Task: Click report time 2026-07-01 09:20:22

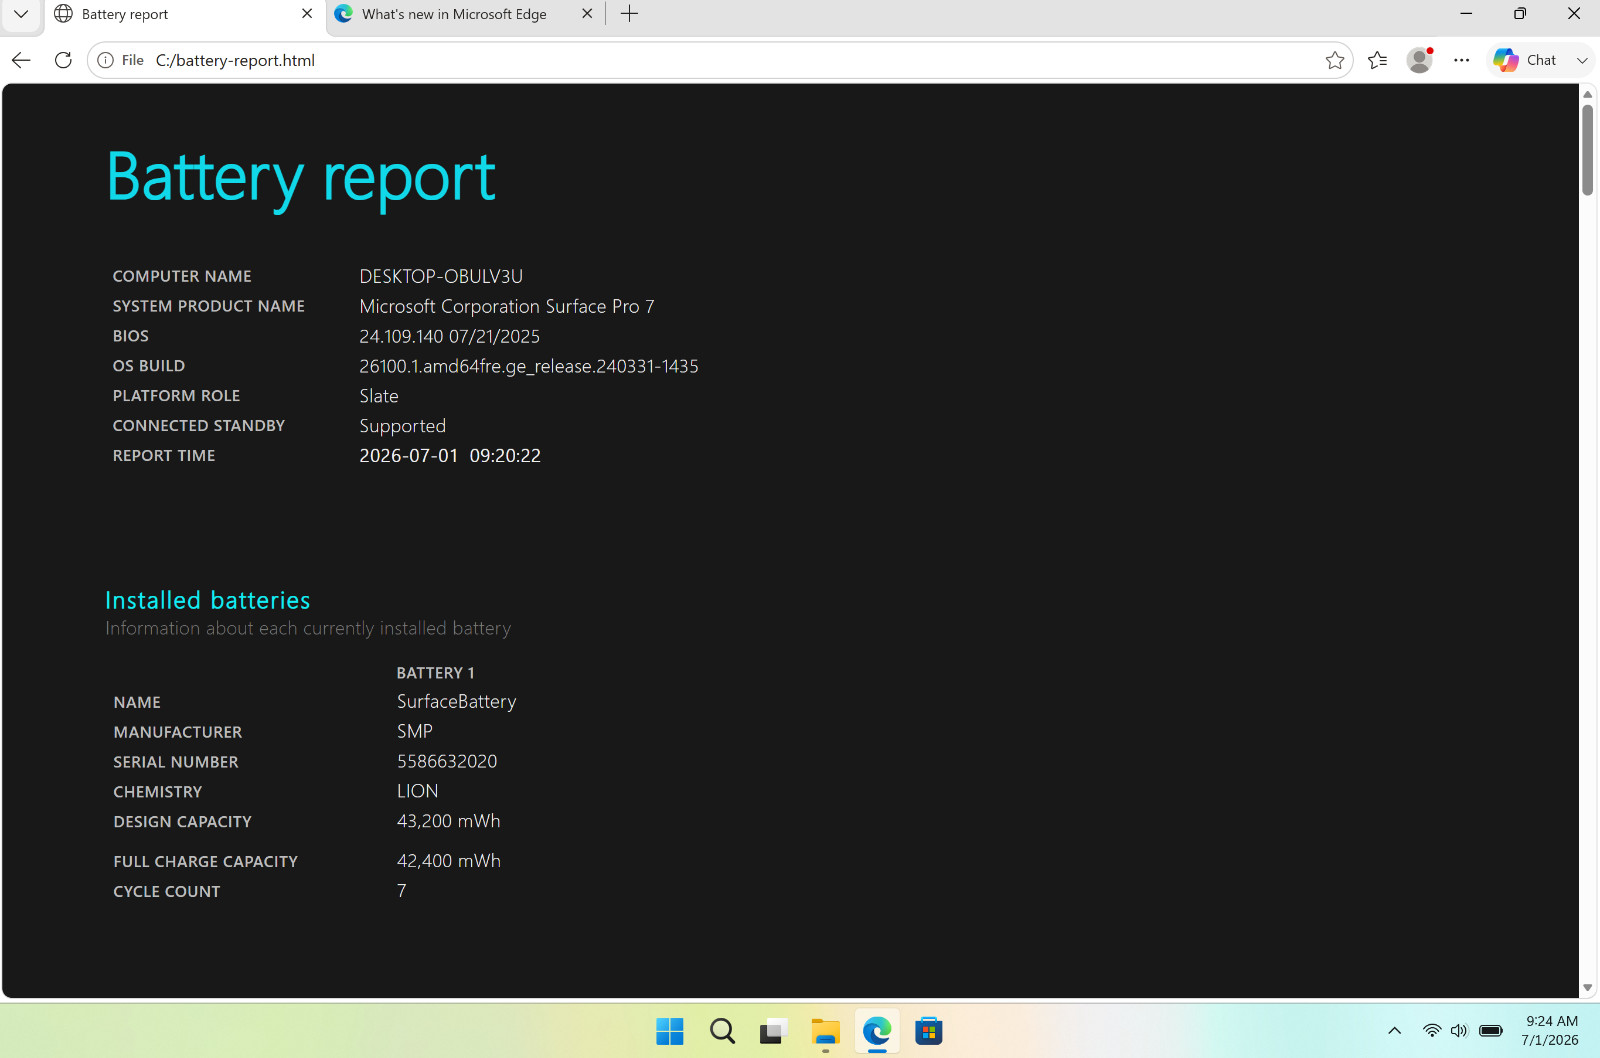Action: click(x=450, y=456)
